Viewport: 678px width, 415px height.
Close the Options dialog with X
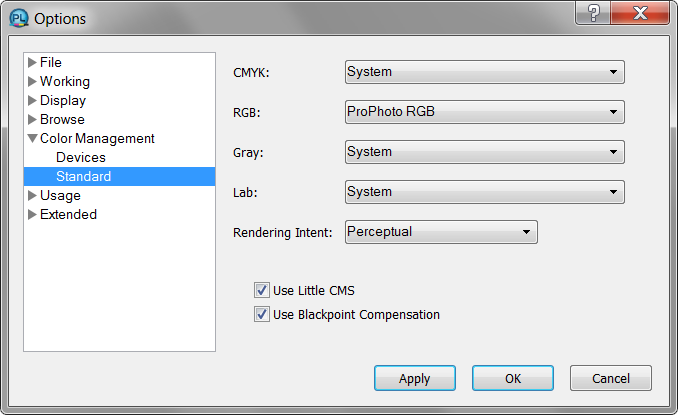point(640,13)
